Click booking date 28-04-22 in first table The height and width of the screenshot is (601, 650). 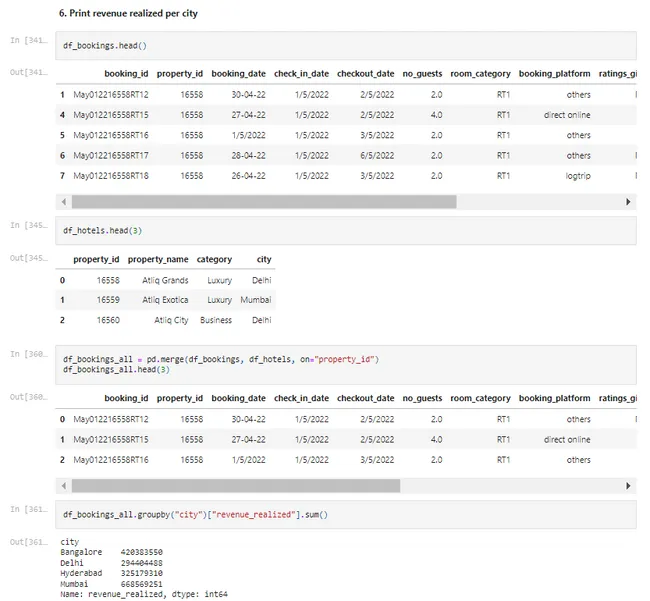[x=248, y=156]
